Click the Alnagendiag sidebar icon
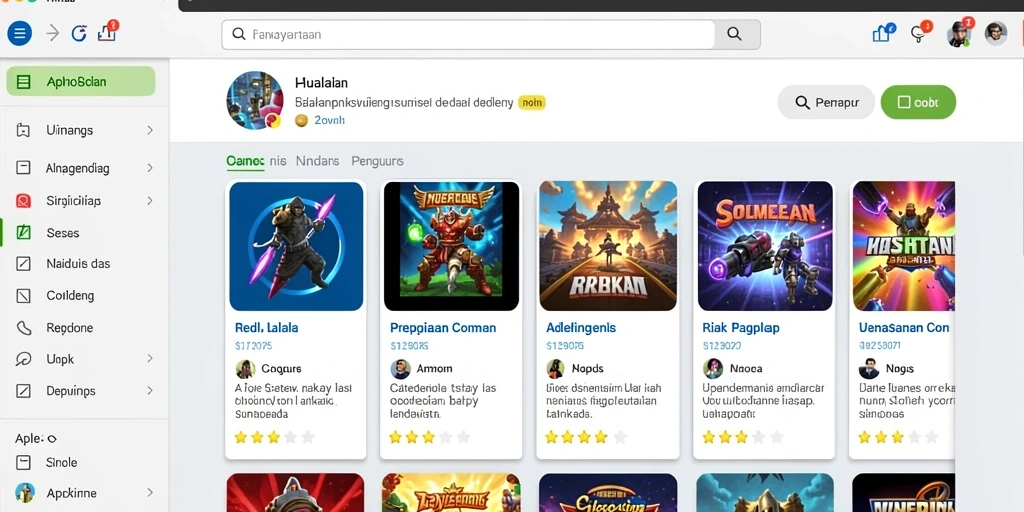The image size is (1024, 512). pyautogui.click(x=23, y=168)
